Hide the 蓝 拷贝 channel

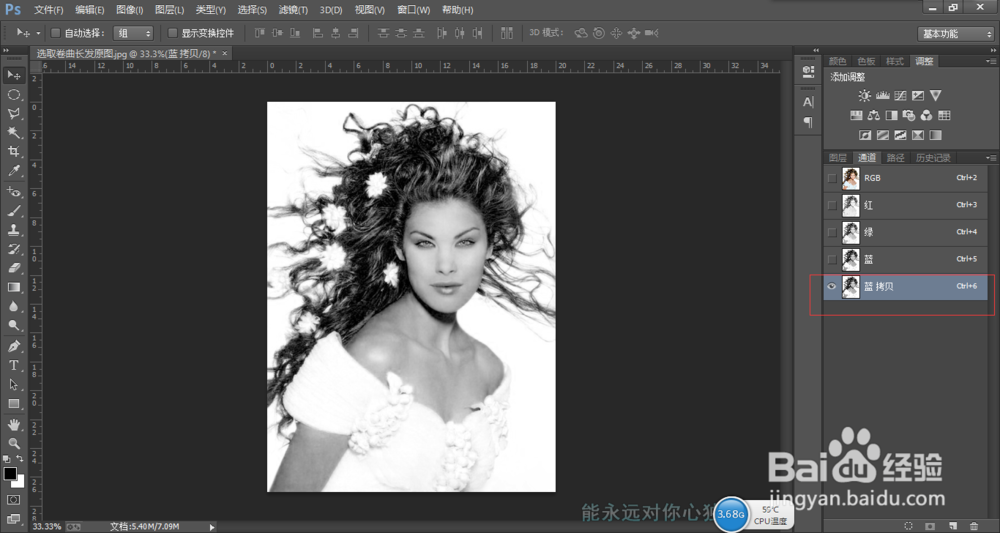point(832,286)
